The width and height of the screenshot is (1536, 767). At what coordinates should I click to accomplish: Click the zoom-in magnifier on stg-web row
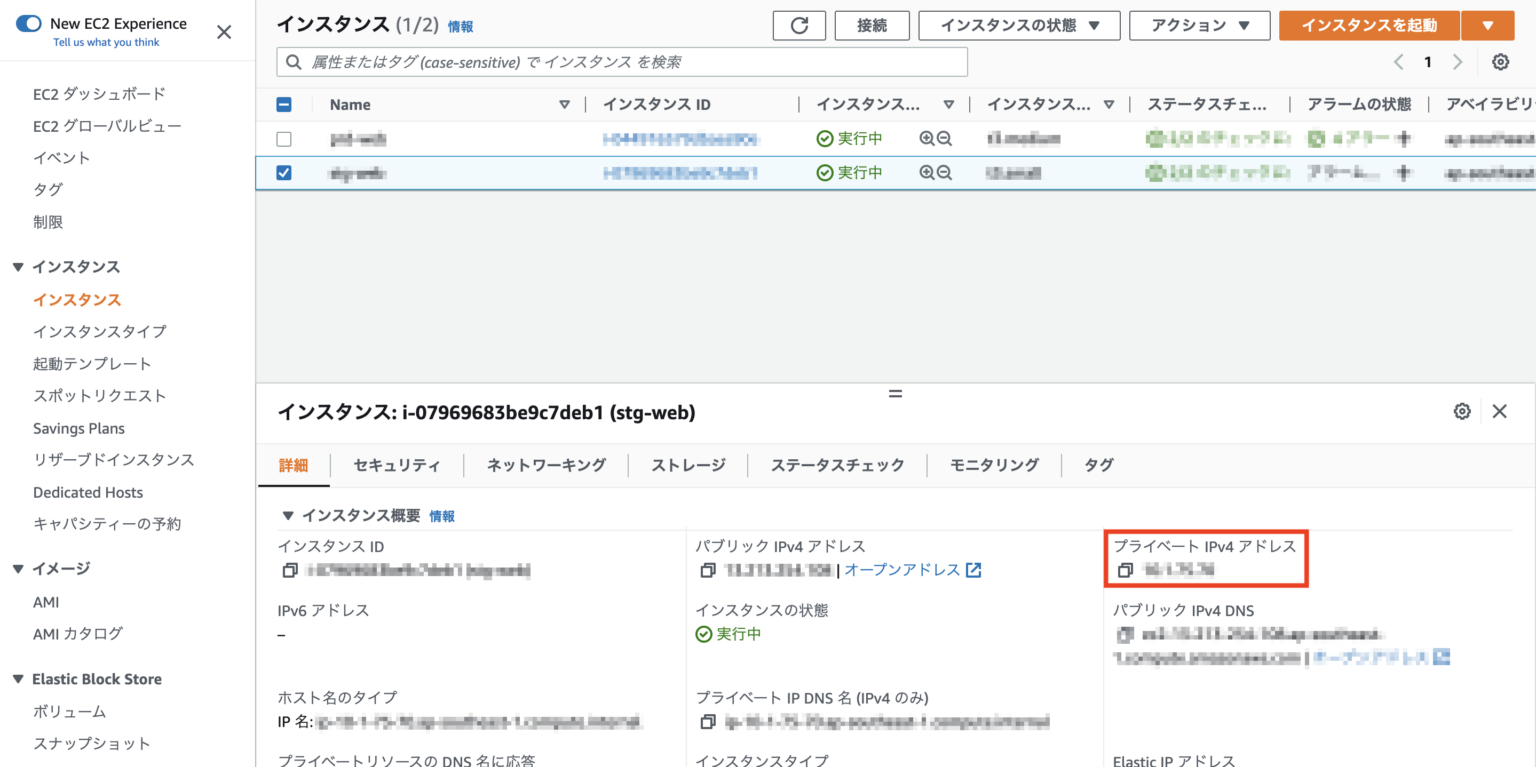(x=925, y=172)
